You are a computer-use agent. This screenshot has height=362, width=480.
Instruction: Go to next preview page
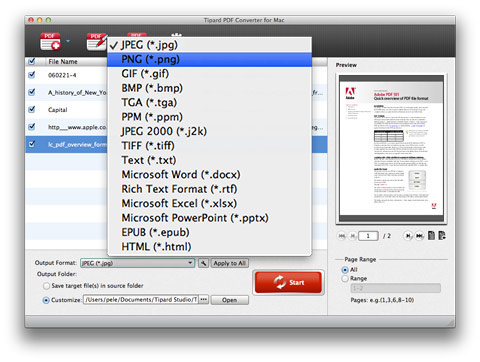tap(408, 236)
